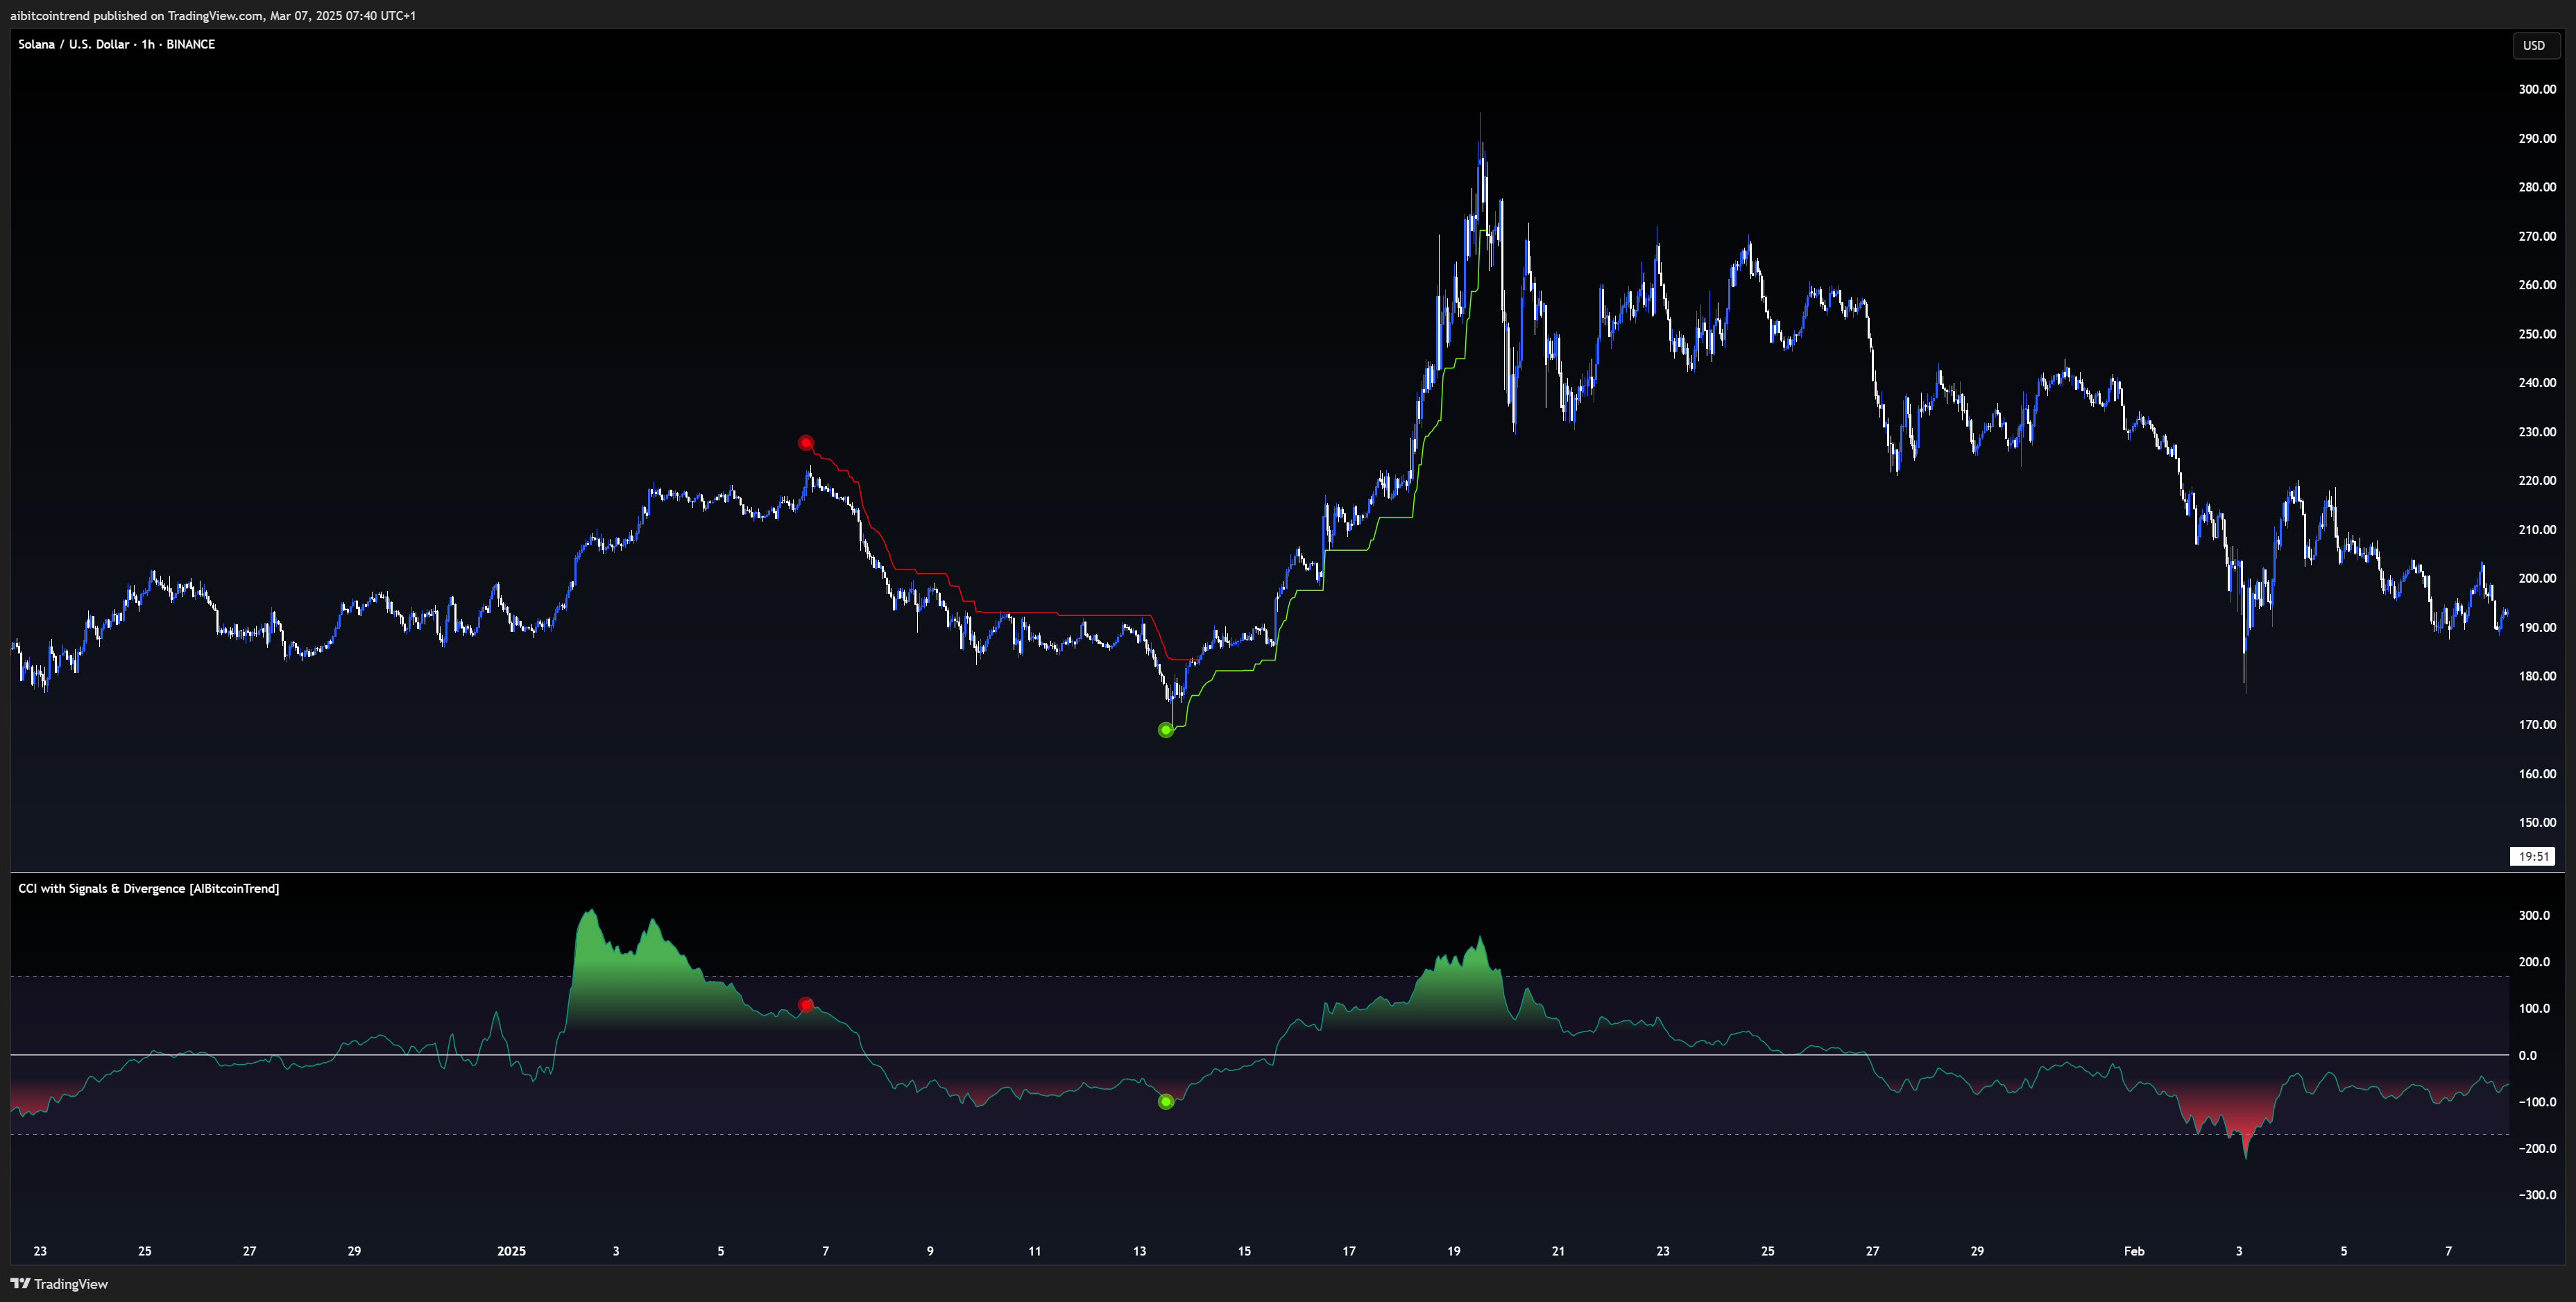Click the 250.00 price axis label
2576x1302 pixels.
click(2537, 334)
